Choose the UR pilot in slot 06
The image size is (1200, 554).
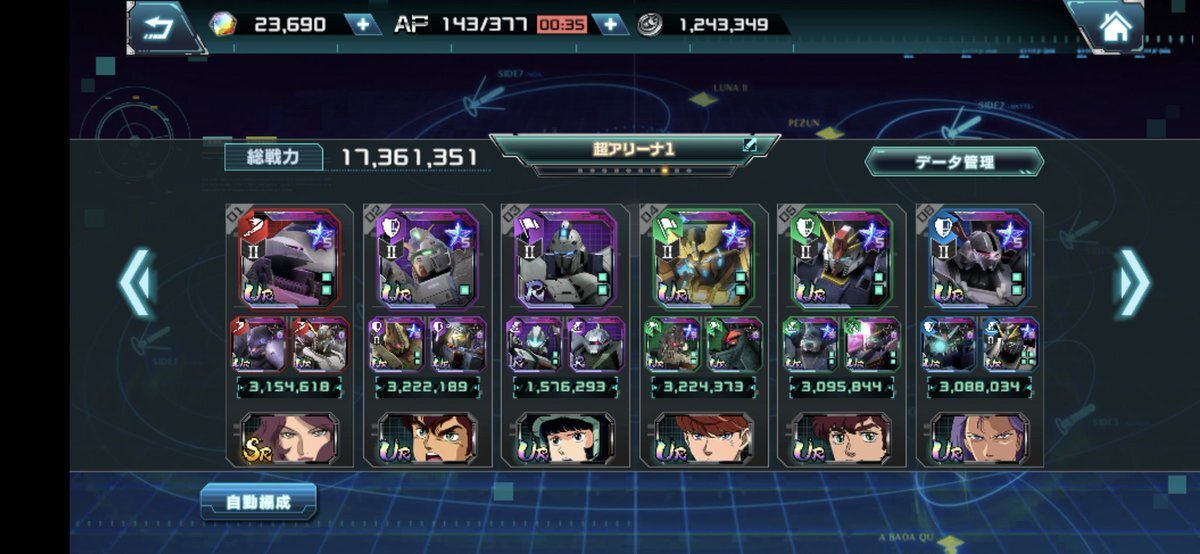point(980,438)
